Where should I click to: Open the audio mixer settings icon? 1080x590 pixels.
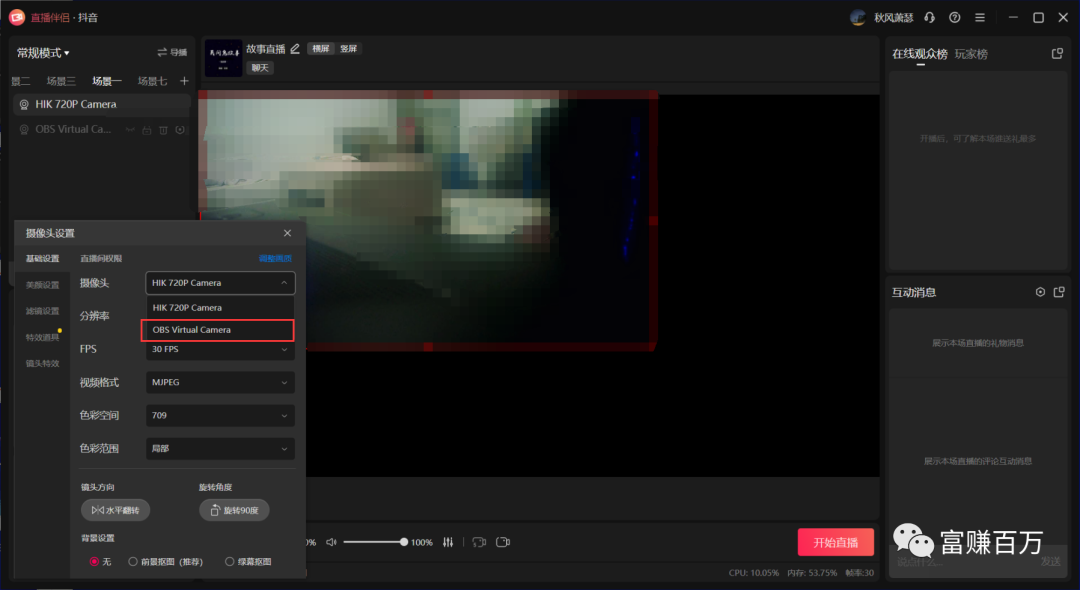(x=448, y=542)
